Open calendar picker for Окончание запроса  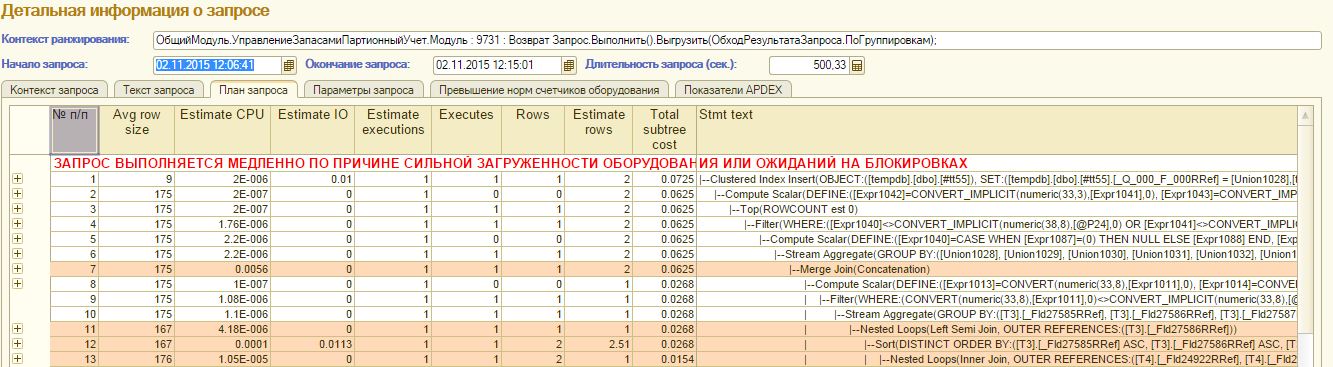[570, 65]
